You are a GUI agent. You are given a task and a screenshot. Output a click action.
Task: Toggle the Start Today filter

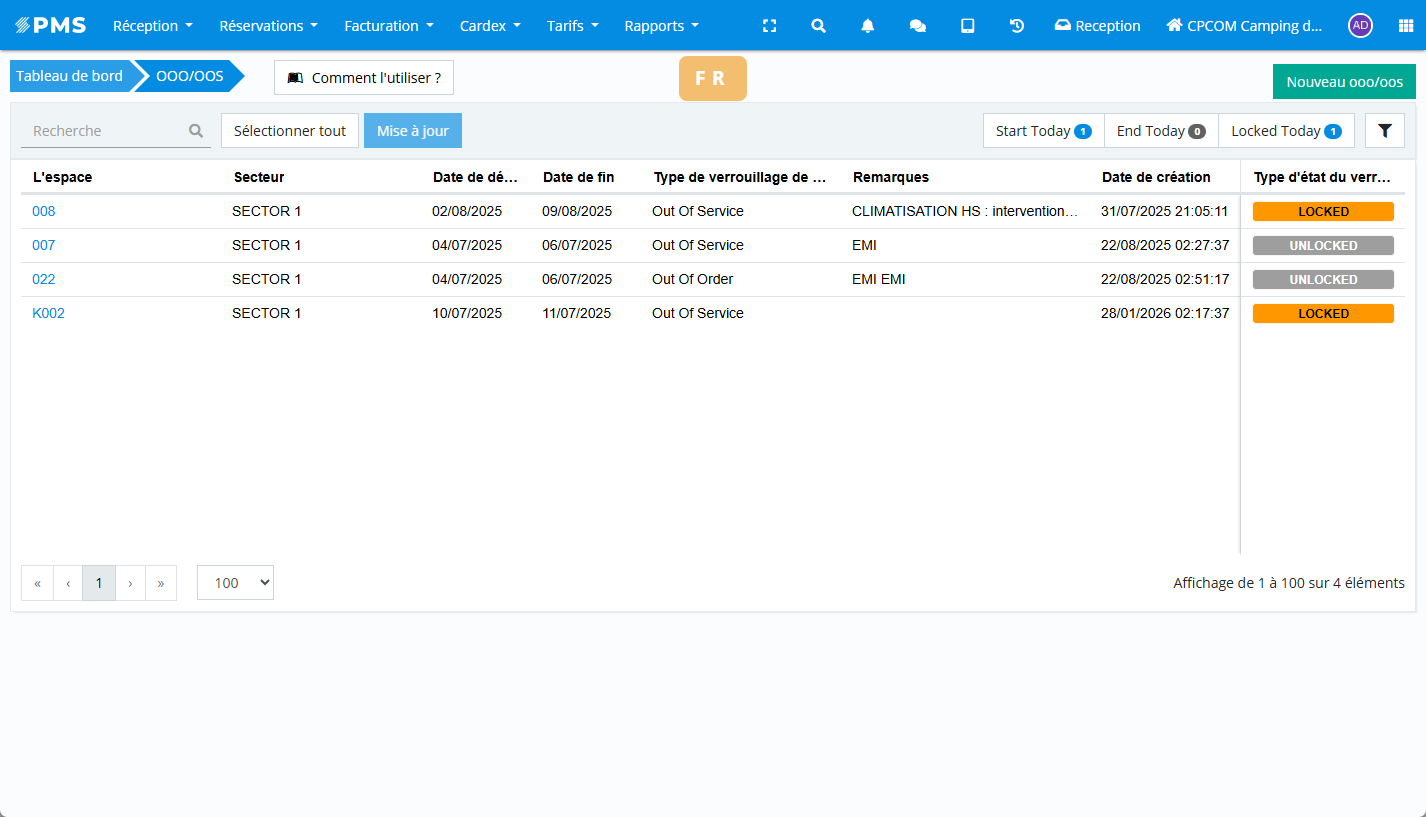[x=1043, y=131]
